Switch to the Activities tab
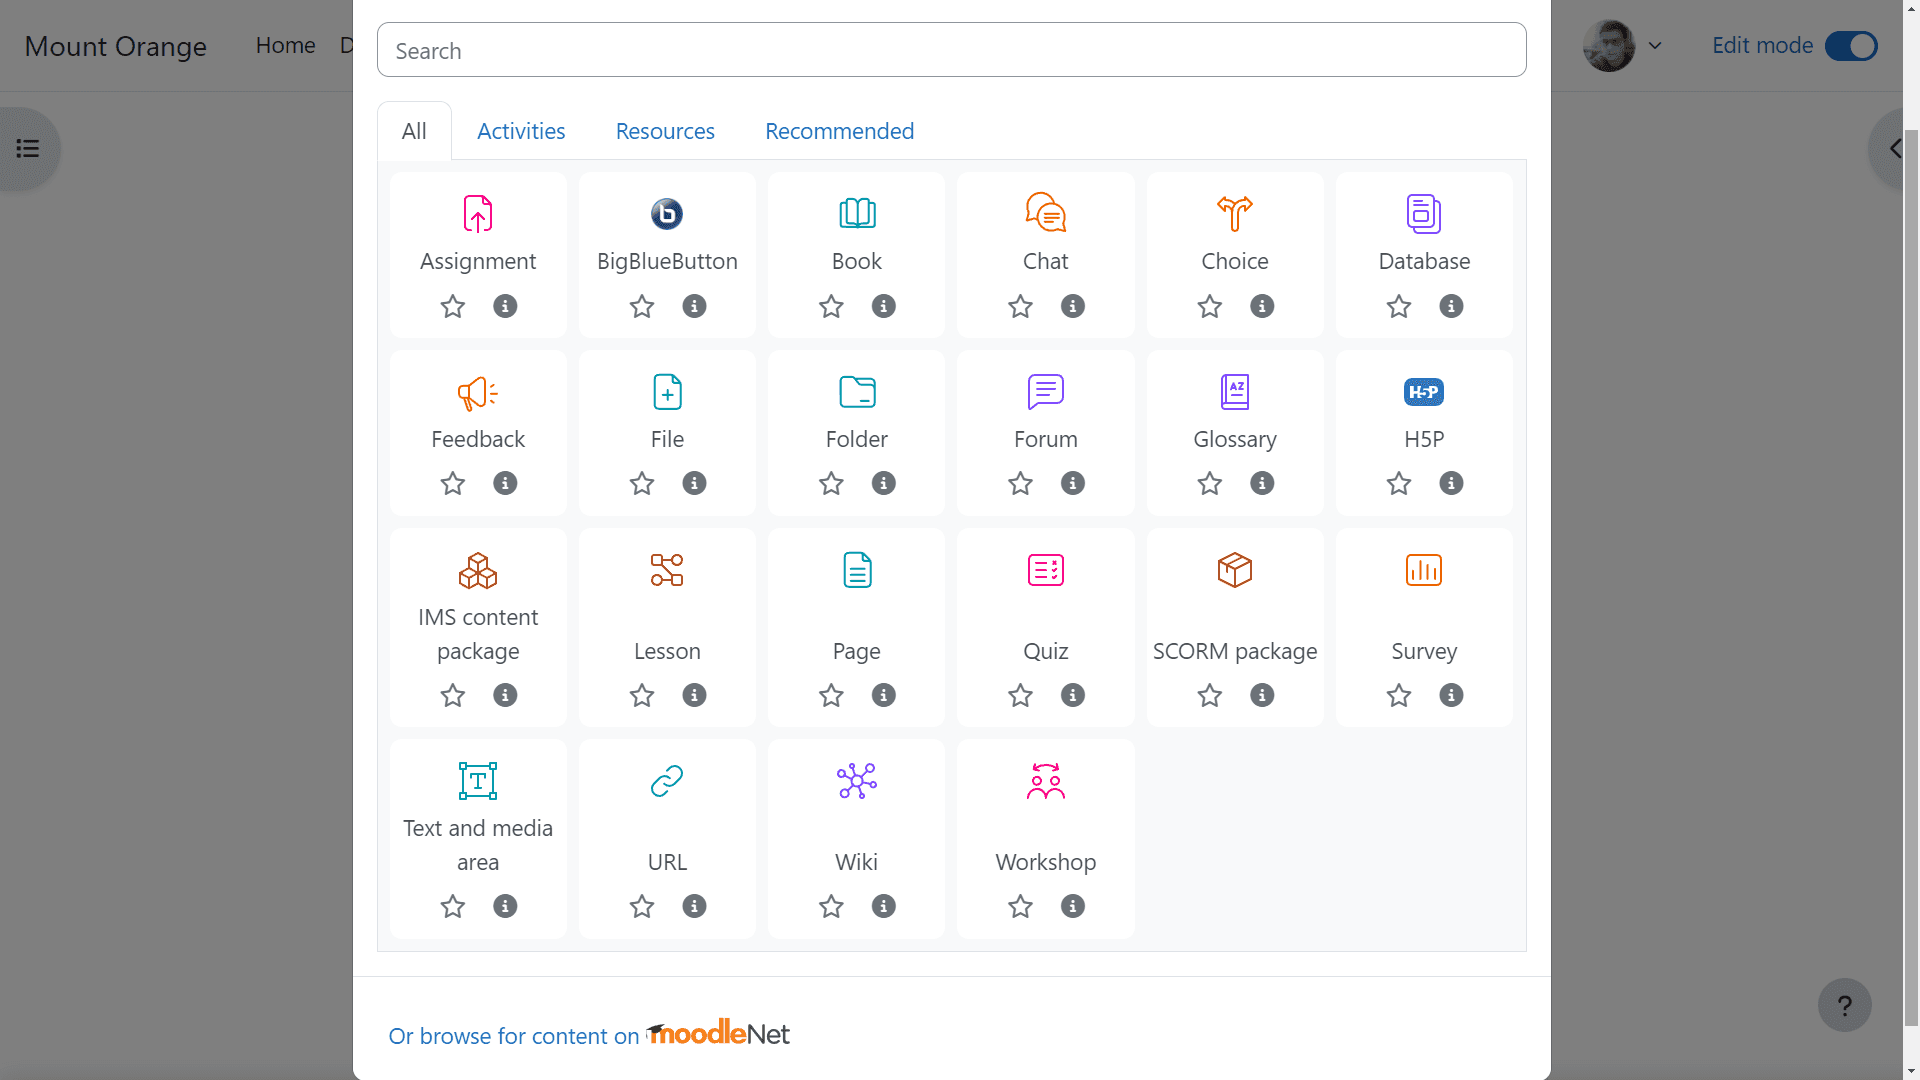The image size is (1920, 1080). [x=521, y=131]
